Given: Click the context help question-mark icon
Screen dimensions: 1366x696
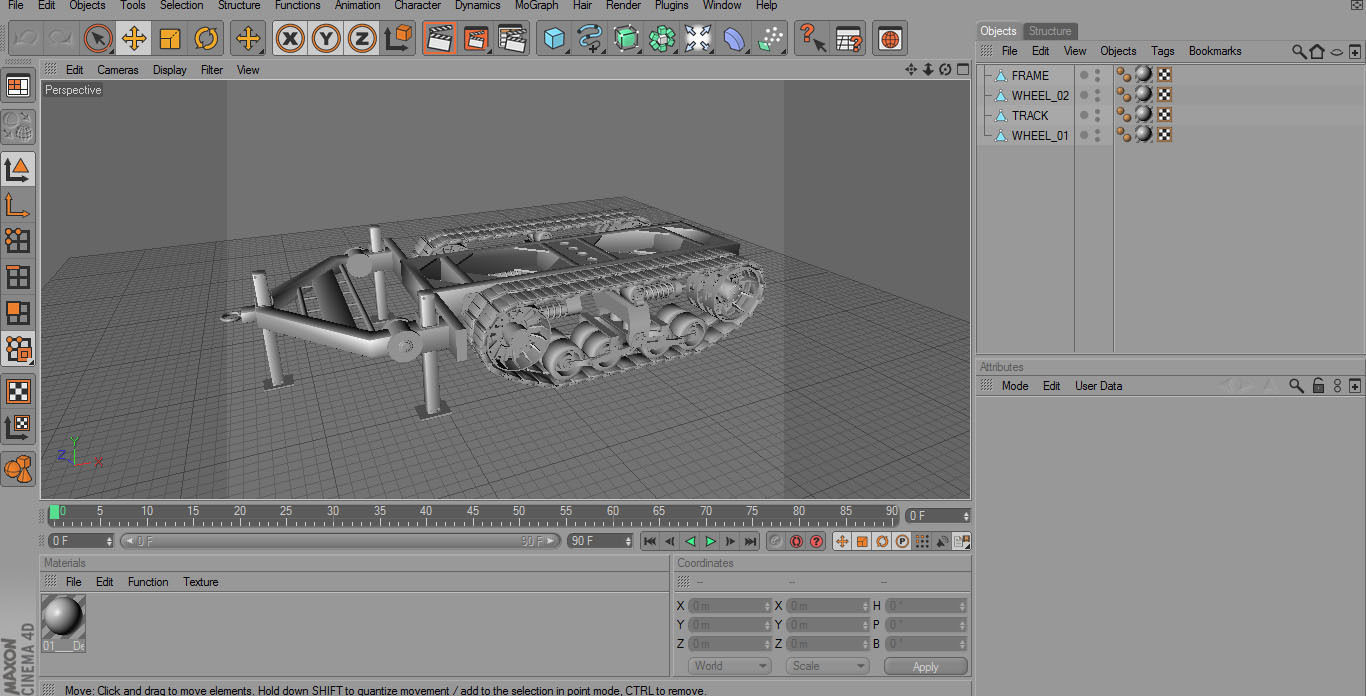Looking at the screenshot, I should pyautogui.click(x=811, y=39).
